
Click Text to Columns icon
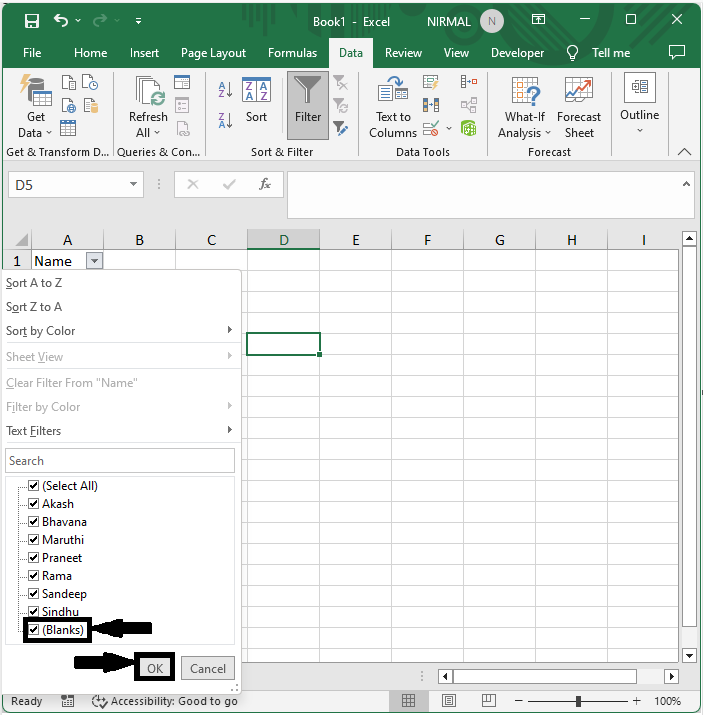click(393, 89)
